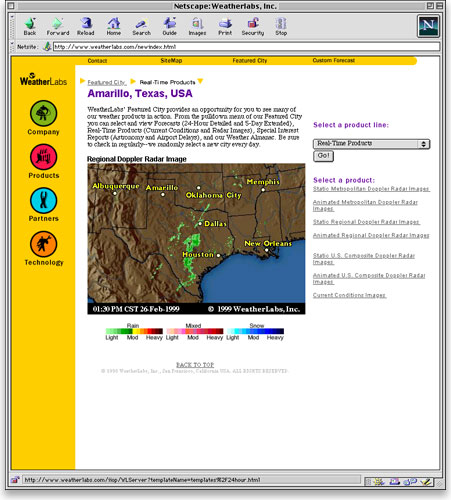Open the Technology sidebar icon
The height and width of the screenshot is (500, 451).
[x=43, y=244]
